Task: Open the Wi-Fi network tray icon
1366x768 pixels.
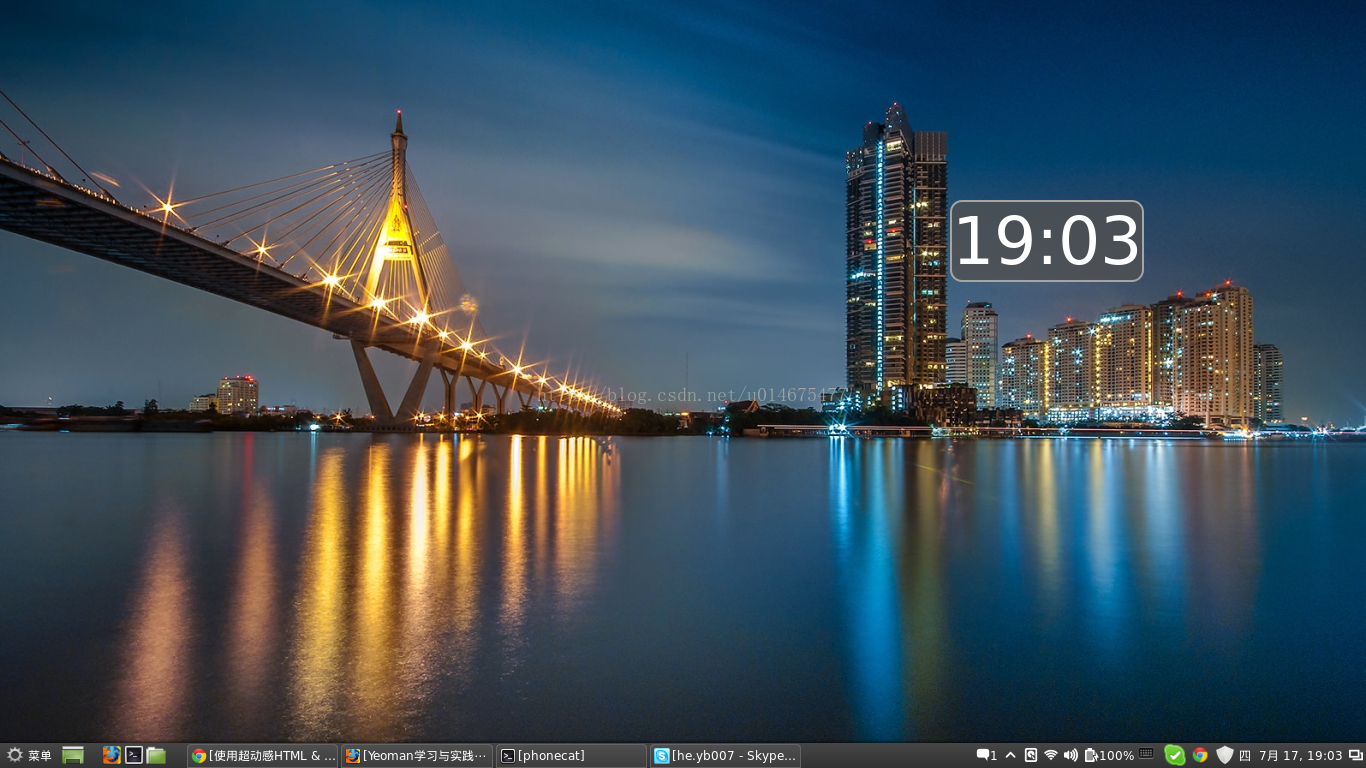Action: pos(1050,755)
